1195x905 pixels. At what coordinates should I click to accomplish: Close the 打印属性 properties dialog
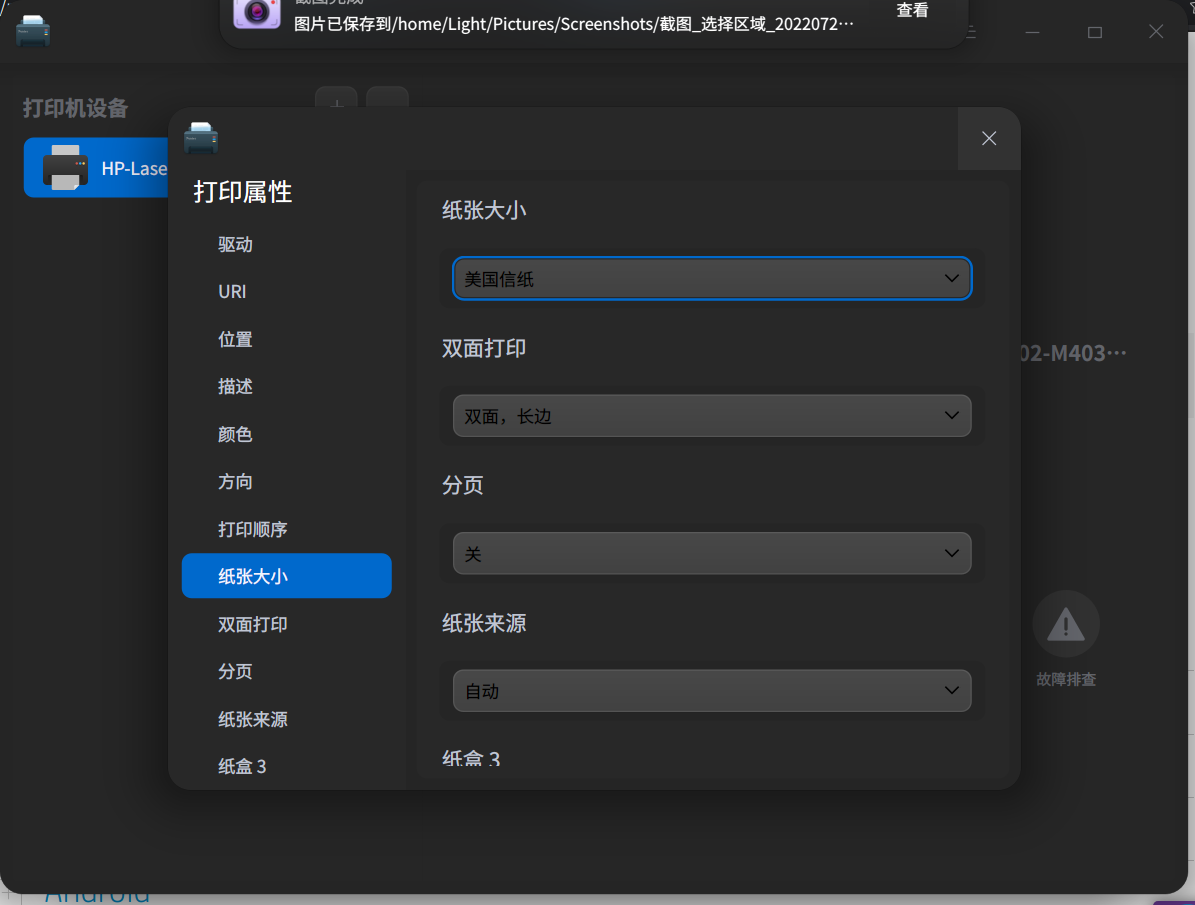pos(988,138)
